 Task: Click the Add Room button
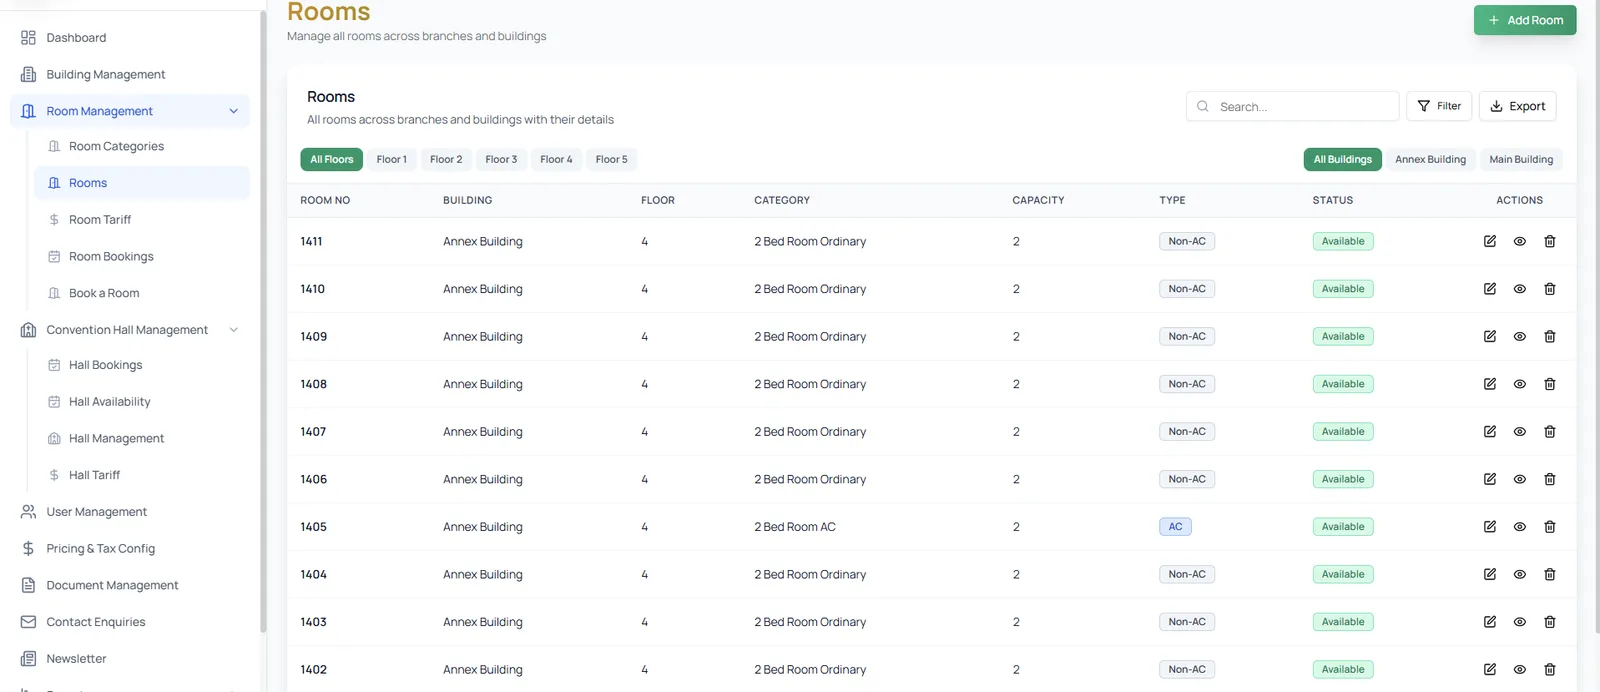tap(1525, 20)
